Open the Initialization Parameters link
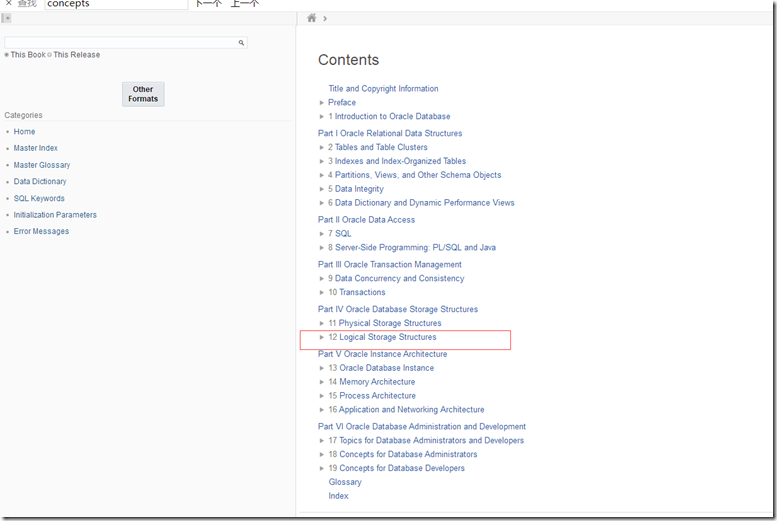Screen dimensions: 777x521 (55, 215)
